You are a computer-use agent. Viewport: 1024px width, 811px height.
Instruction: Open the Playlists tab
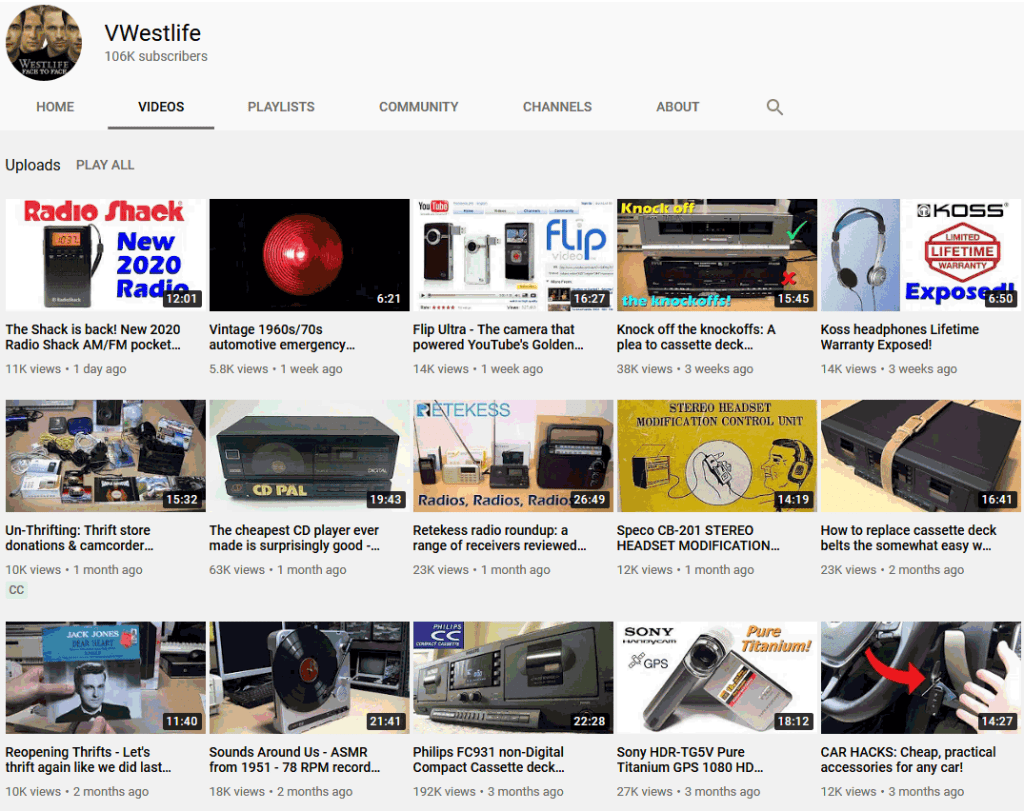pos(281,107)
